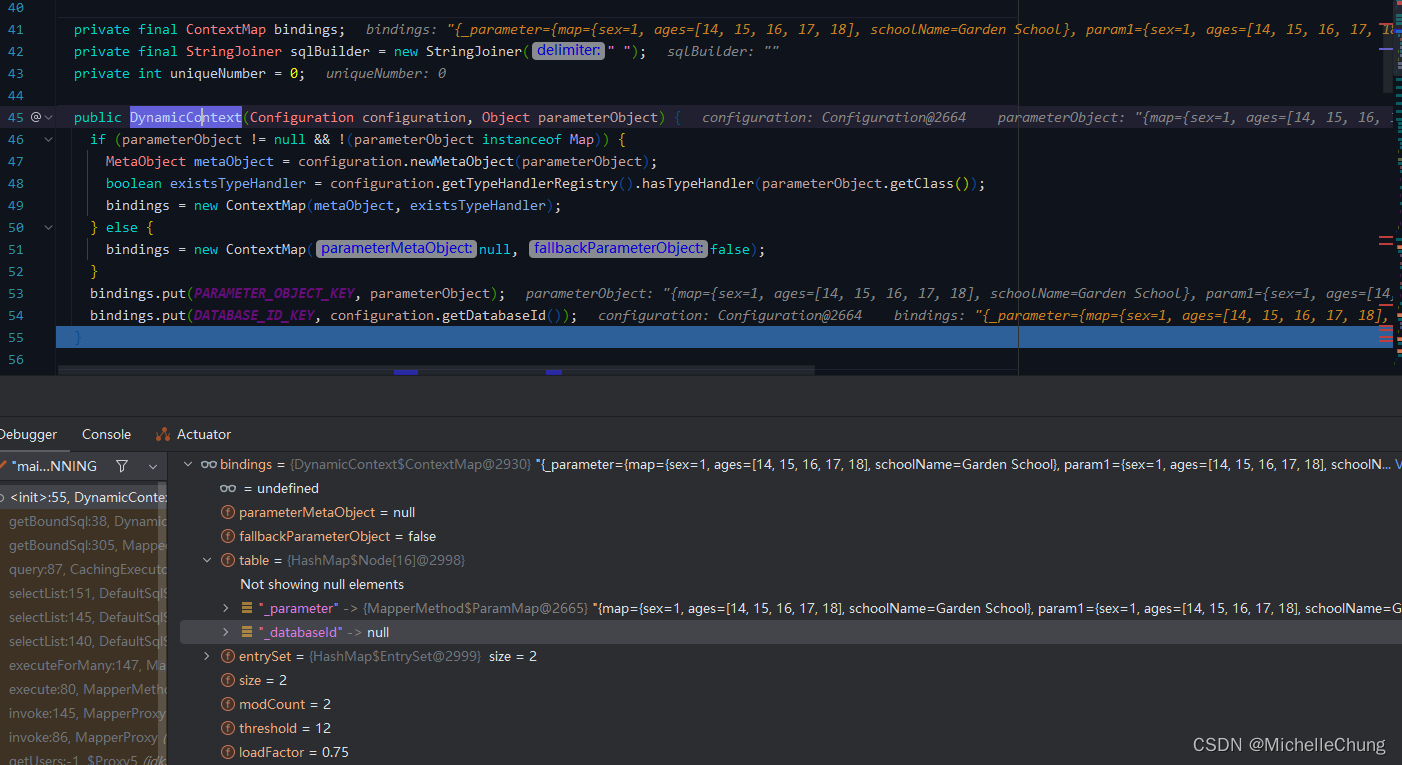Click the thread filter funnel icon
Viewport: 1402px width, 765px height.
[x=122, y=466]
